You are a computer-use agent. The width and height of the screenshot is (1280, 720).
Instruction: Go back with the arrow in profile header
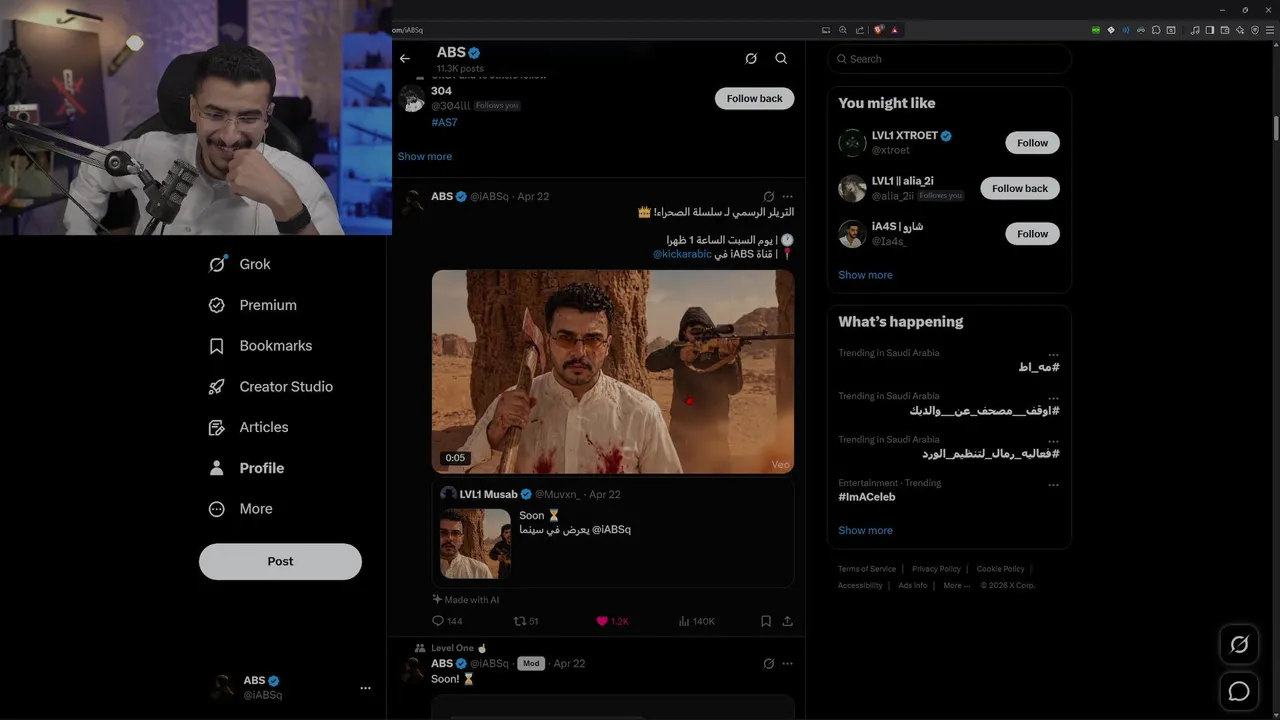[405, 58]
